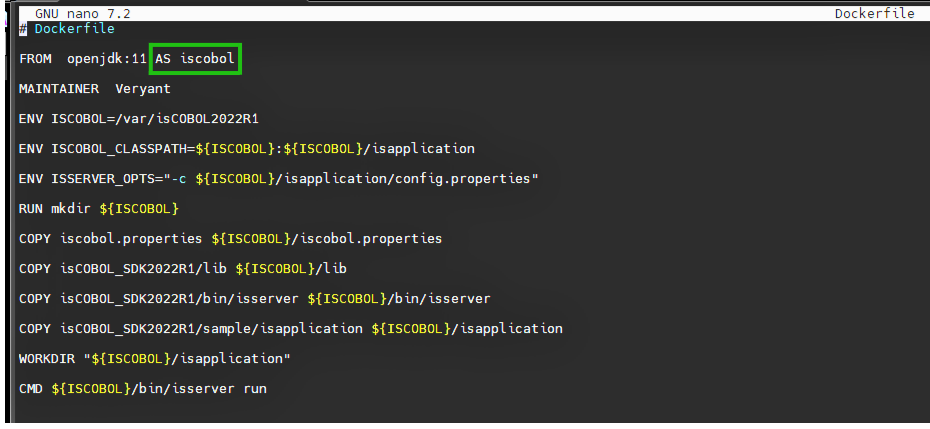The image size is (930, 429).
Task: Click the highlighted AS iscobol text
Action: coord(195,59)
